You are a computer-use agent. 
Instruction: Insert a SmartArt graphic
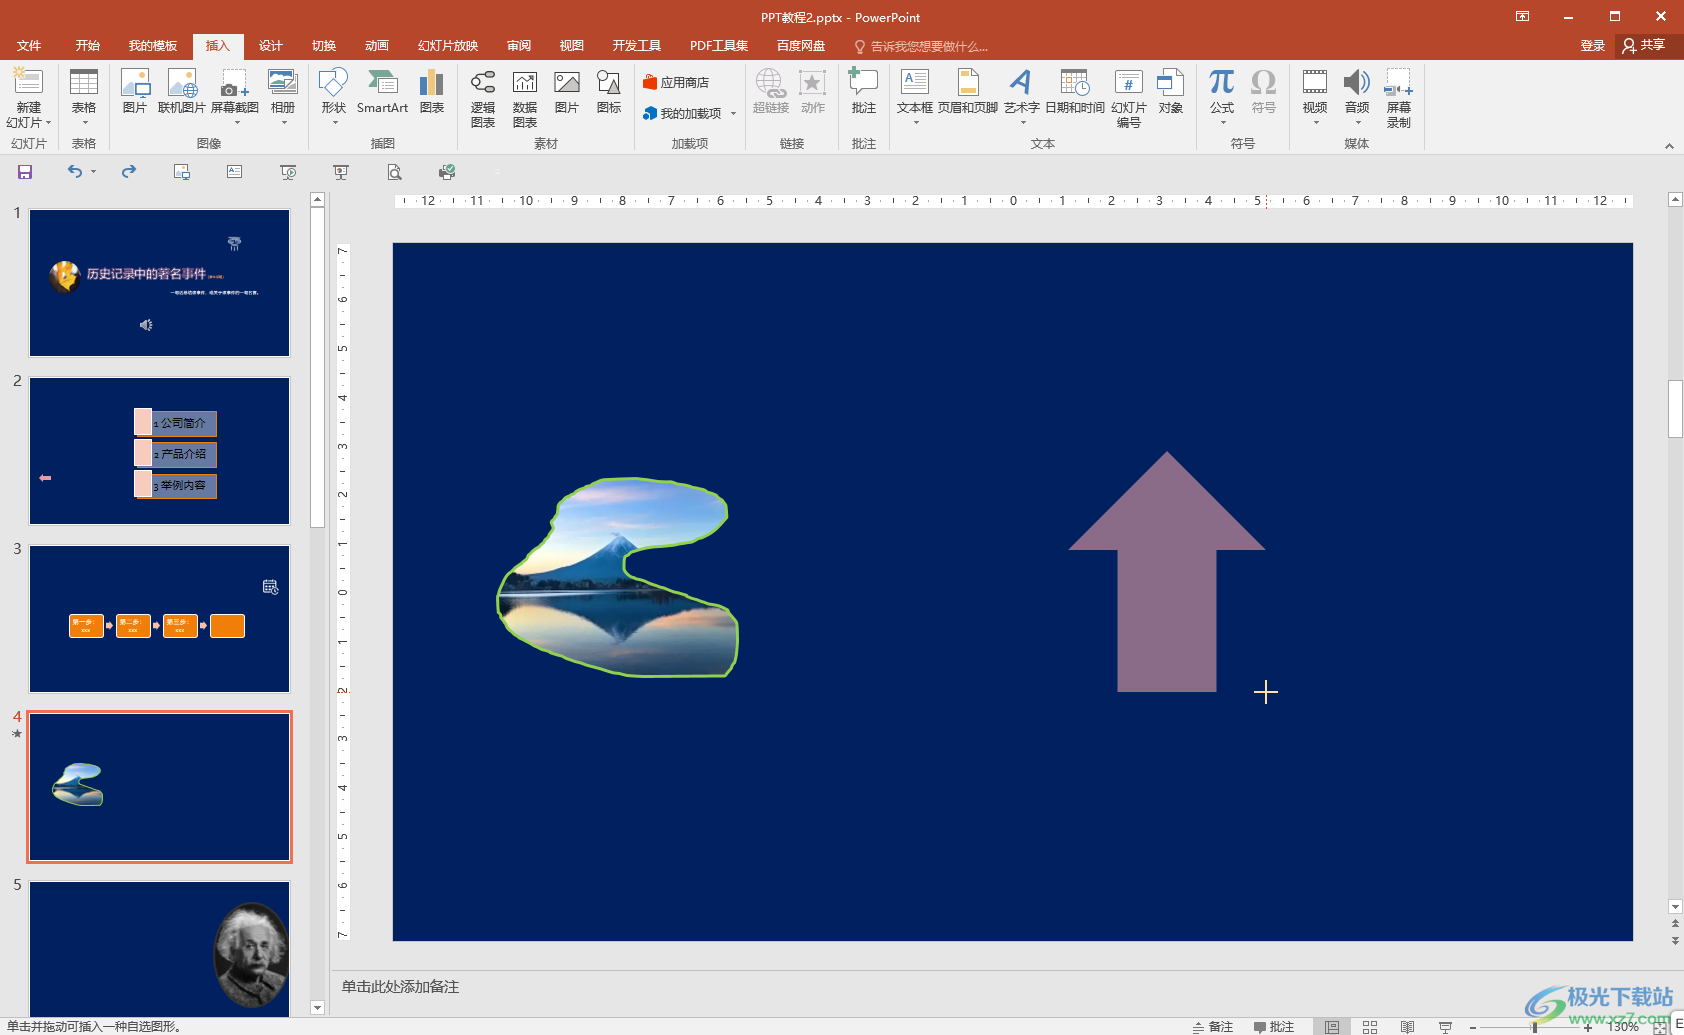(x=382, y=91)
